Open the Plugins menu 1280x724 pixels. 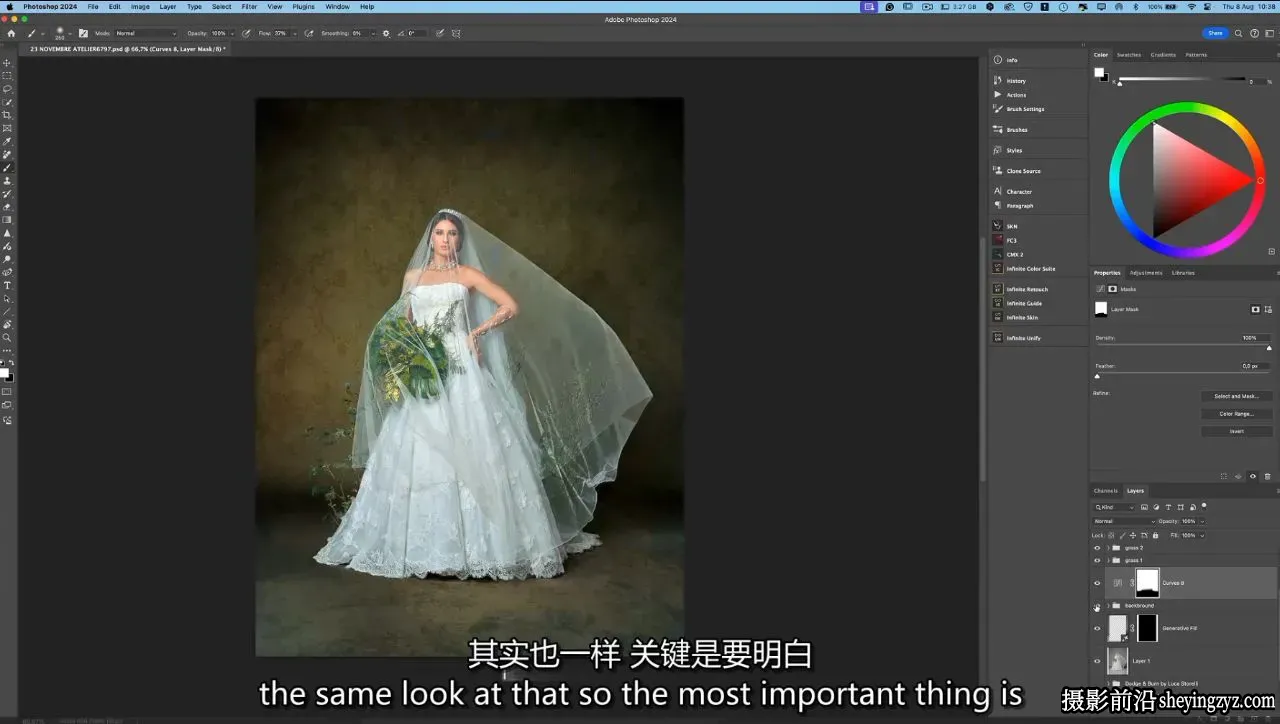303,6
